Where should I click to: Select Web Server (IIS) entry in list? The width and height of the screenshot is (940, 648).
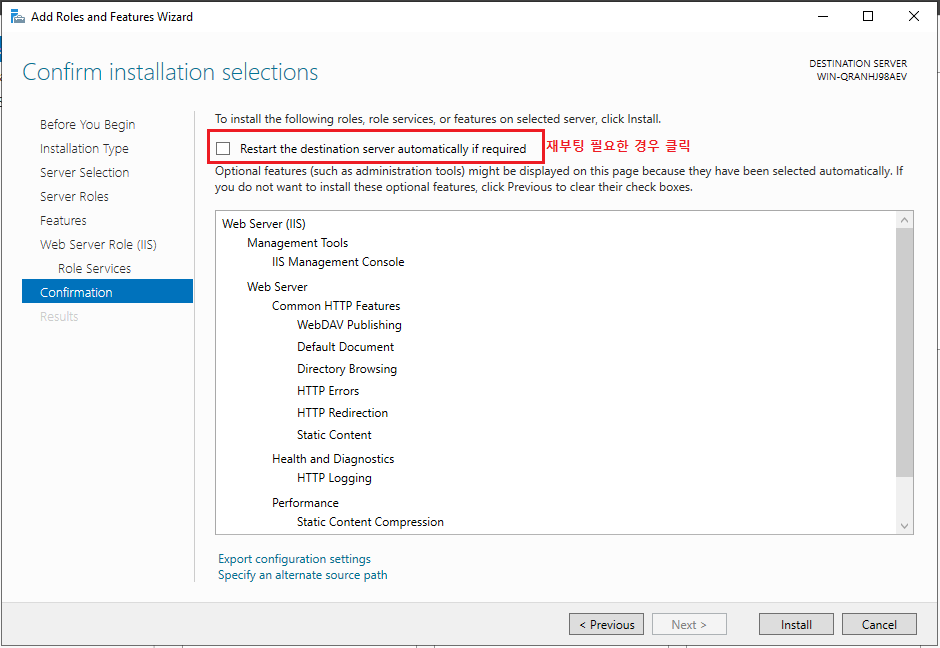pos(264,224)
